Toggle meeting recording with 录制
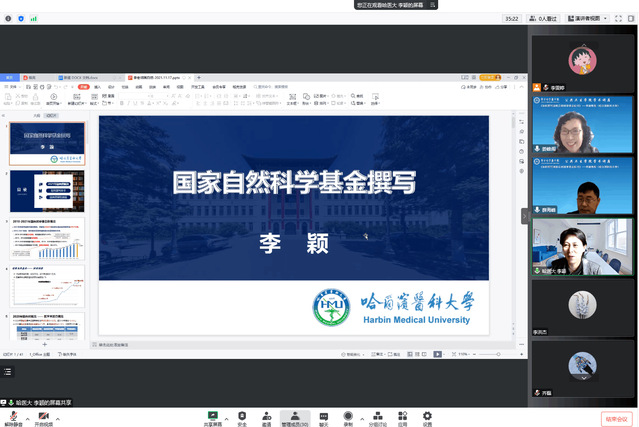 348,414
